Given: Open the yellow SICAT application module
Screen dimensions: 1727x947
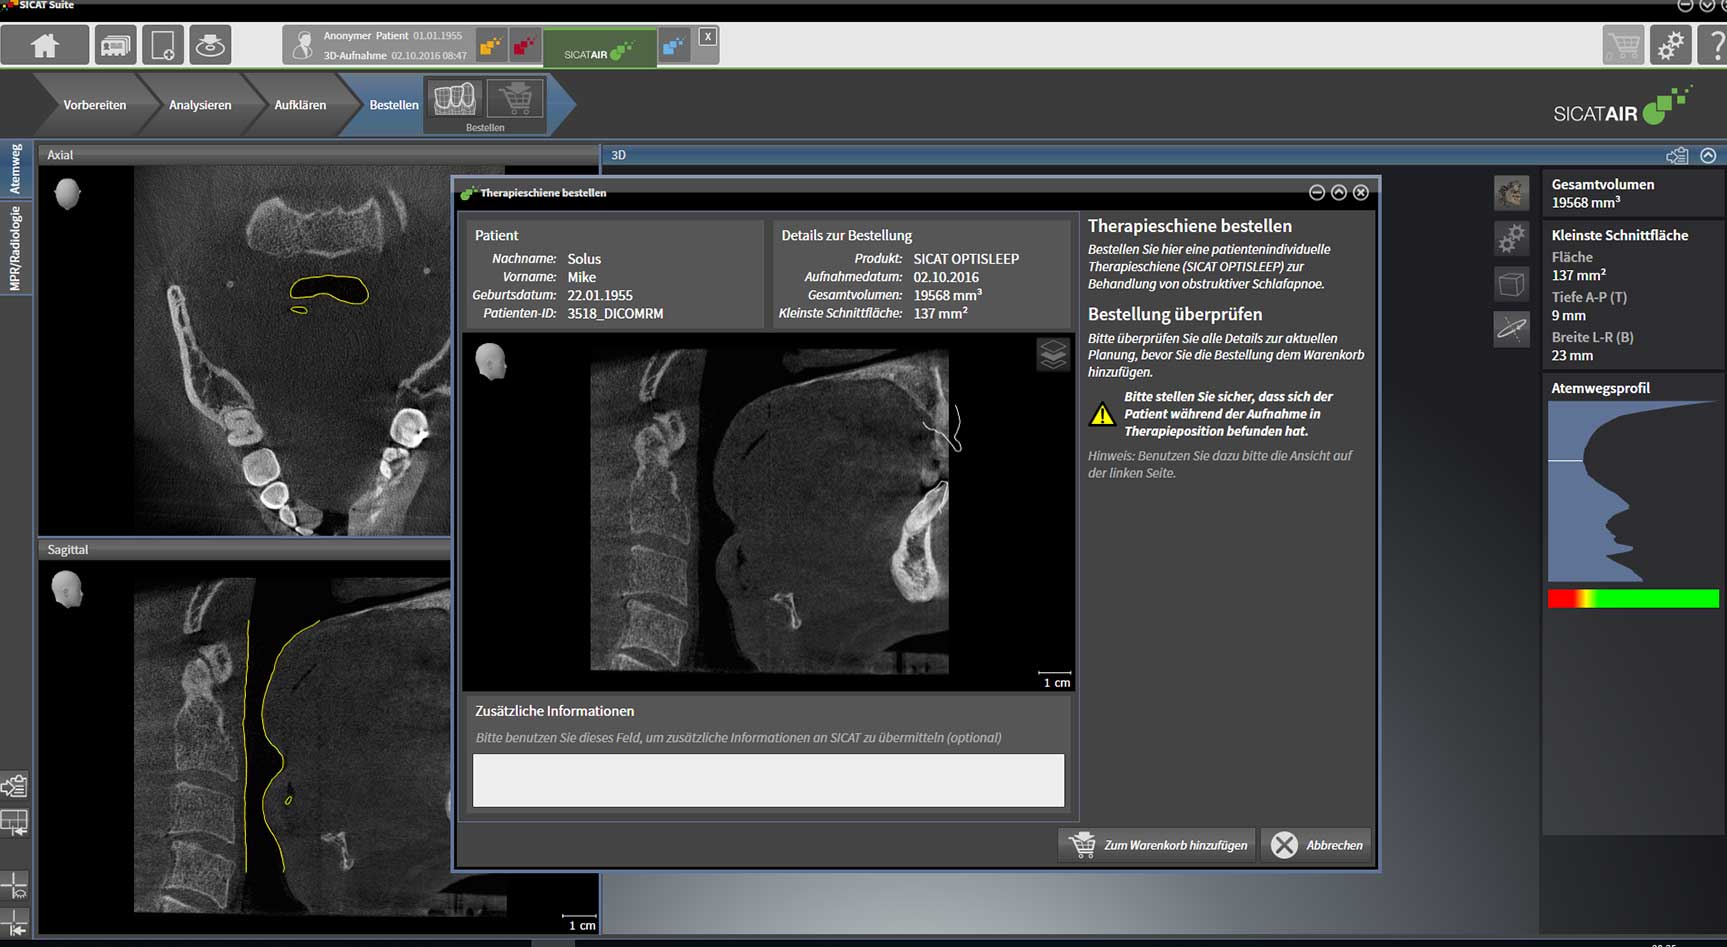Looking at the screenshot, I should click(x=490, y=45).
